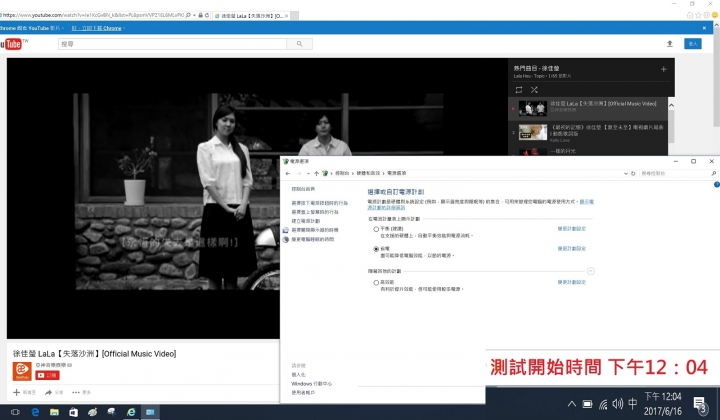The image size is (720, 420).
Task: Open the More three-dots menu under video
Action: click(x=76, y=392)
